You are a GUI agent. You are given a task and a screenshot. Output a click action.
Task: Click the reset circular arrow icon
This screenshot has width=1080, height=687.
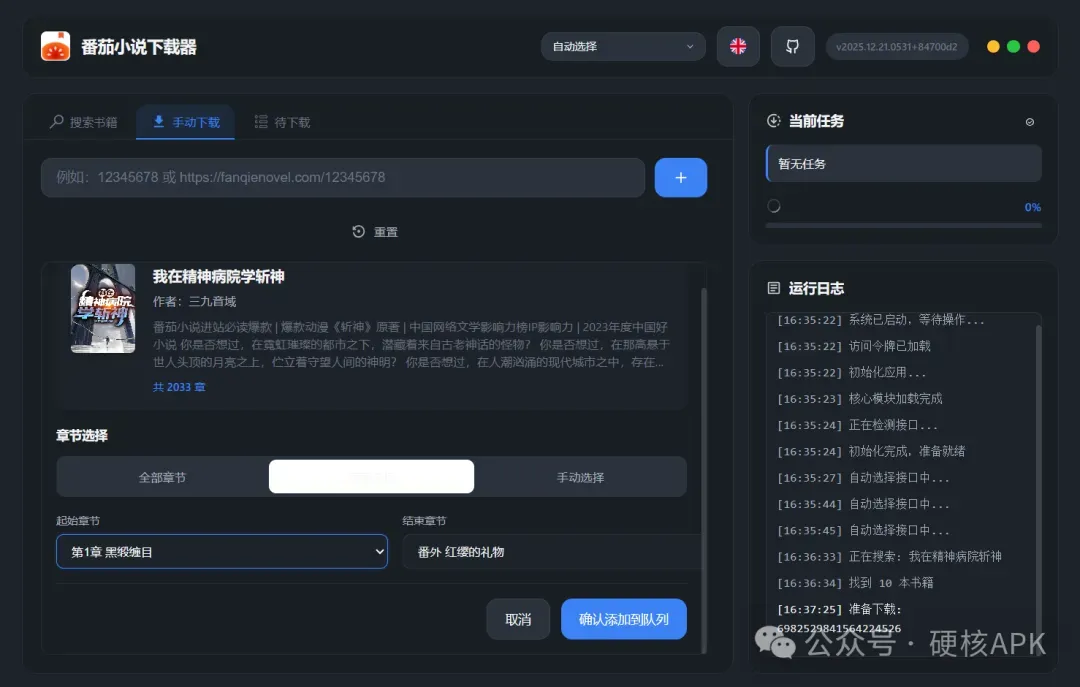[358, 232]
